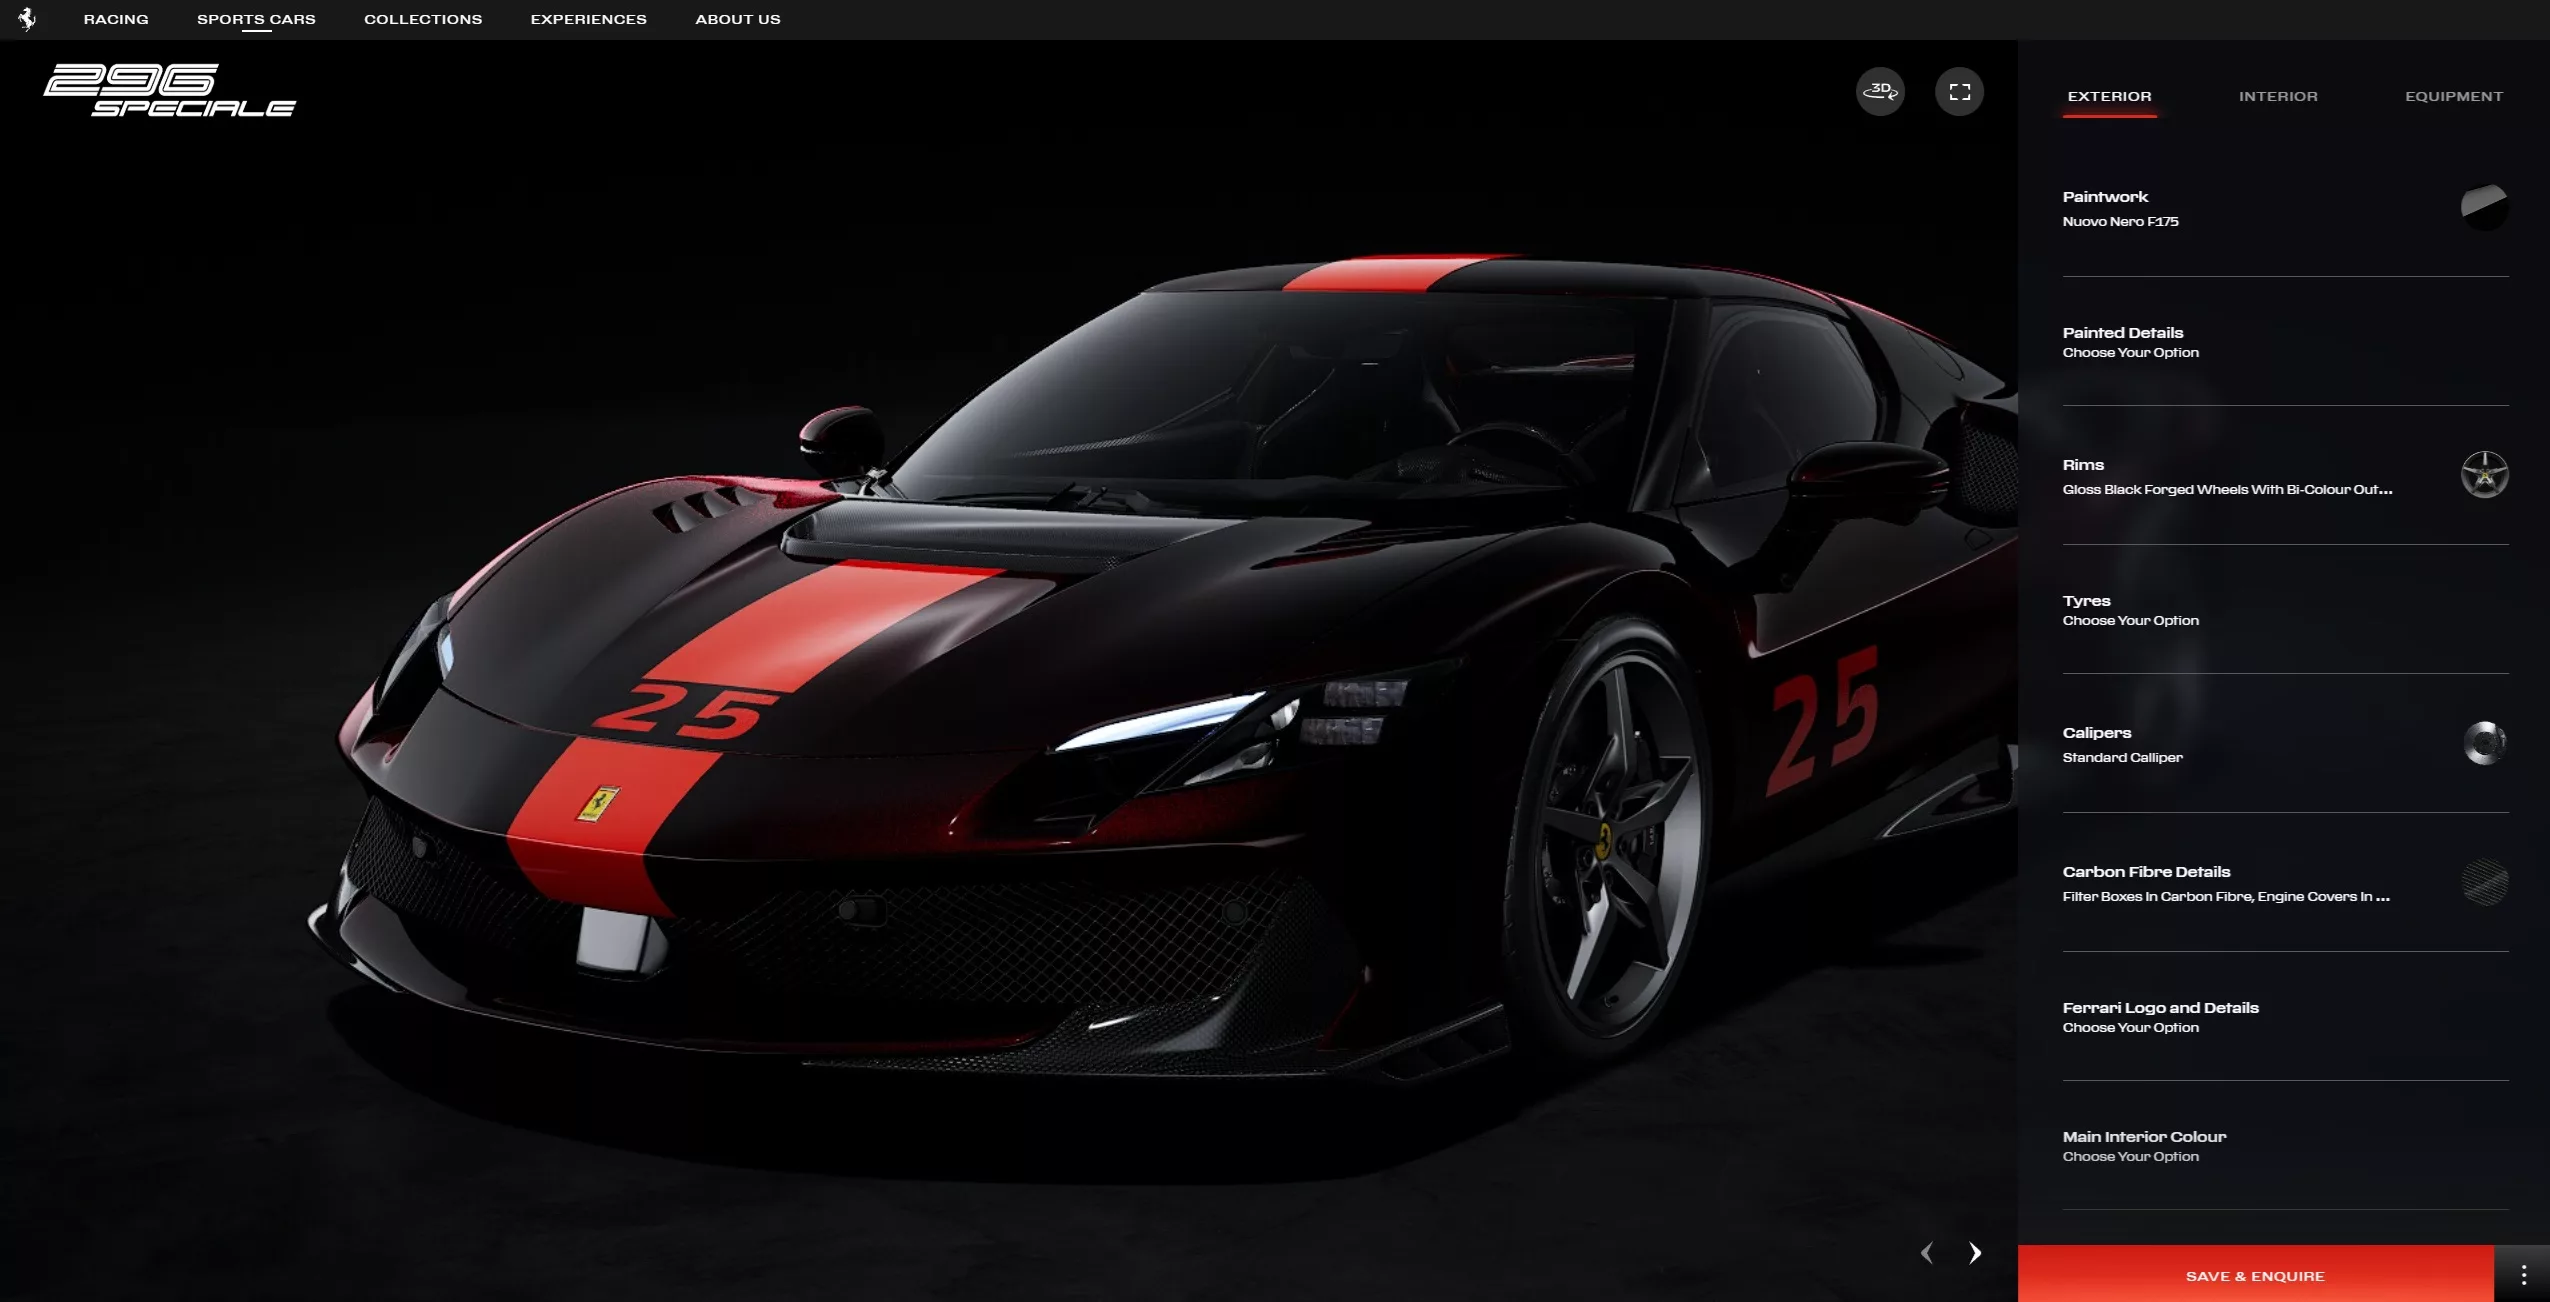The width and height of the screenshot is (2550, 1302).
Task: Expand the Painted Details section
Action: click(2285, 342)
